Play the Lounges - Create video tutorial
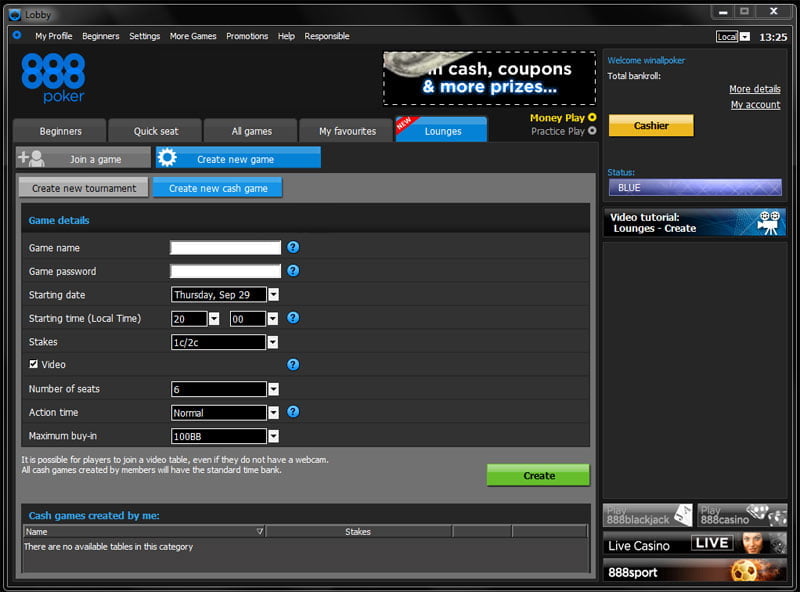Screen dimensions: 800x592 point(695,223)
